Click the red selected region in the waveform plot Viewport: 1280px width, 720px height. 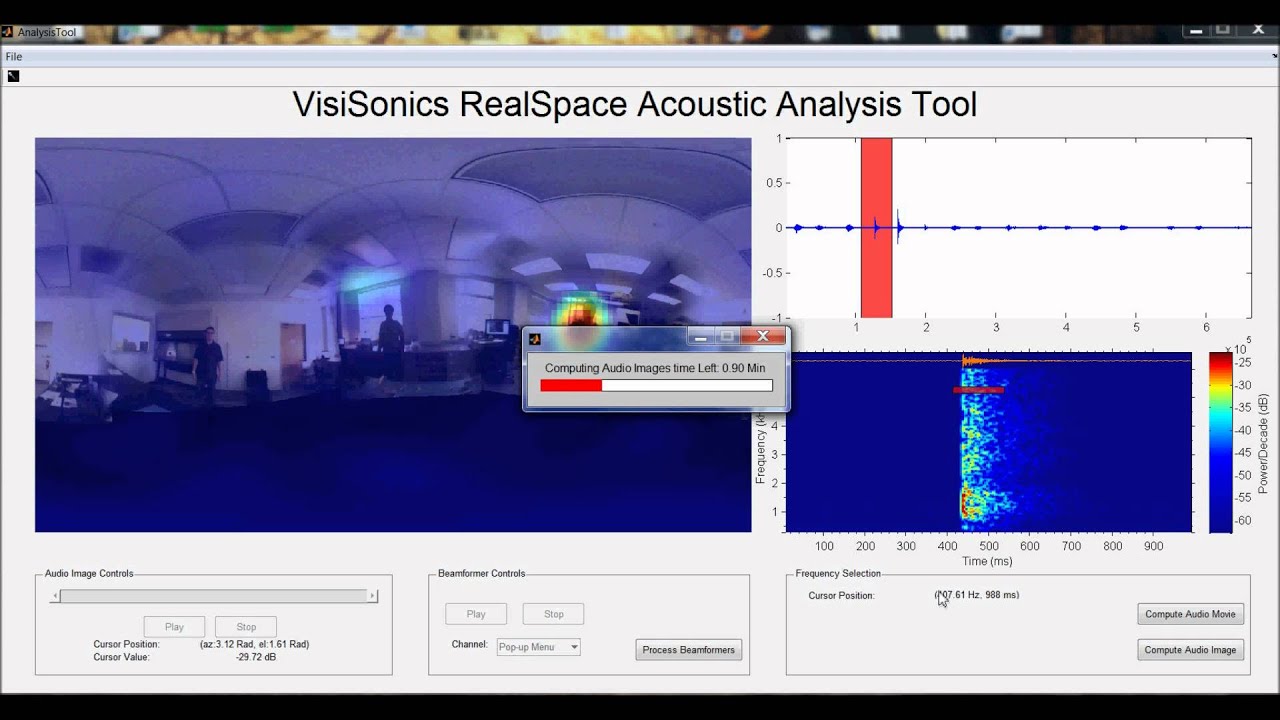pyautogui.click(x=876, y=228)
